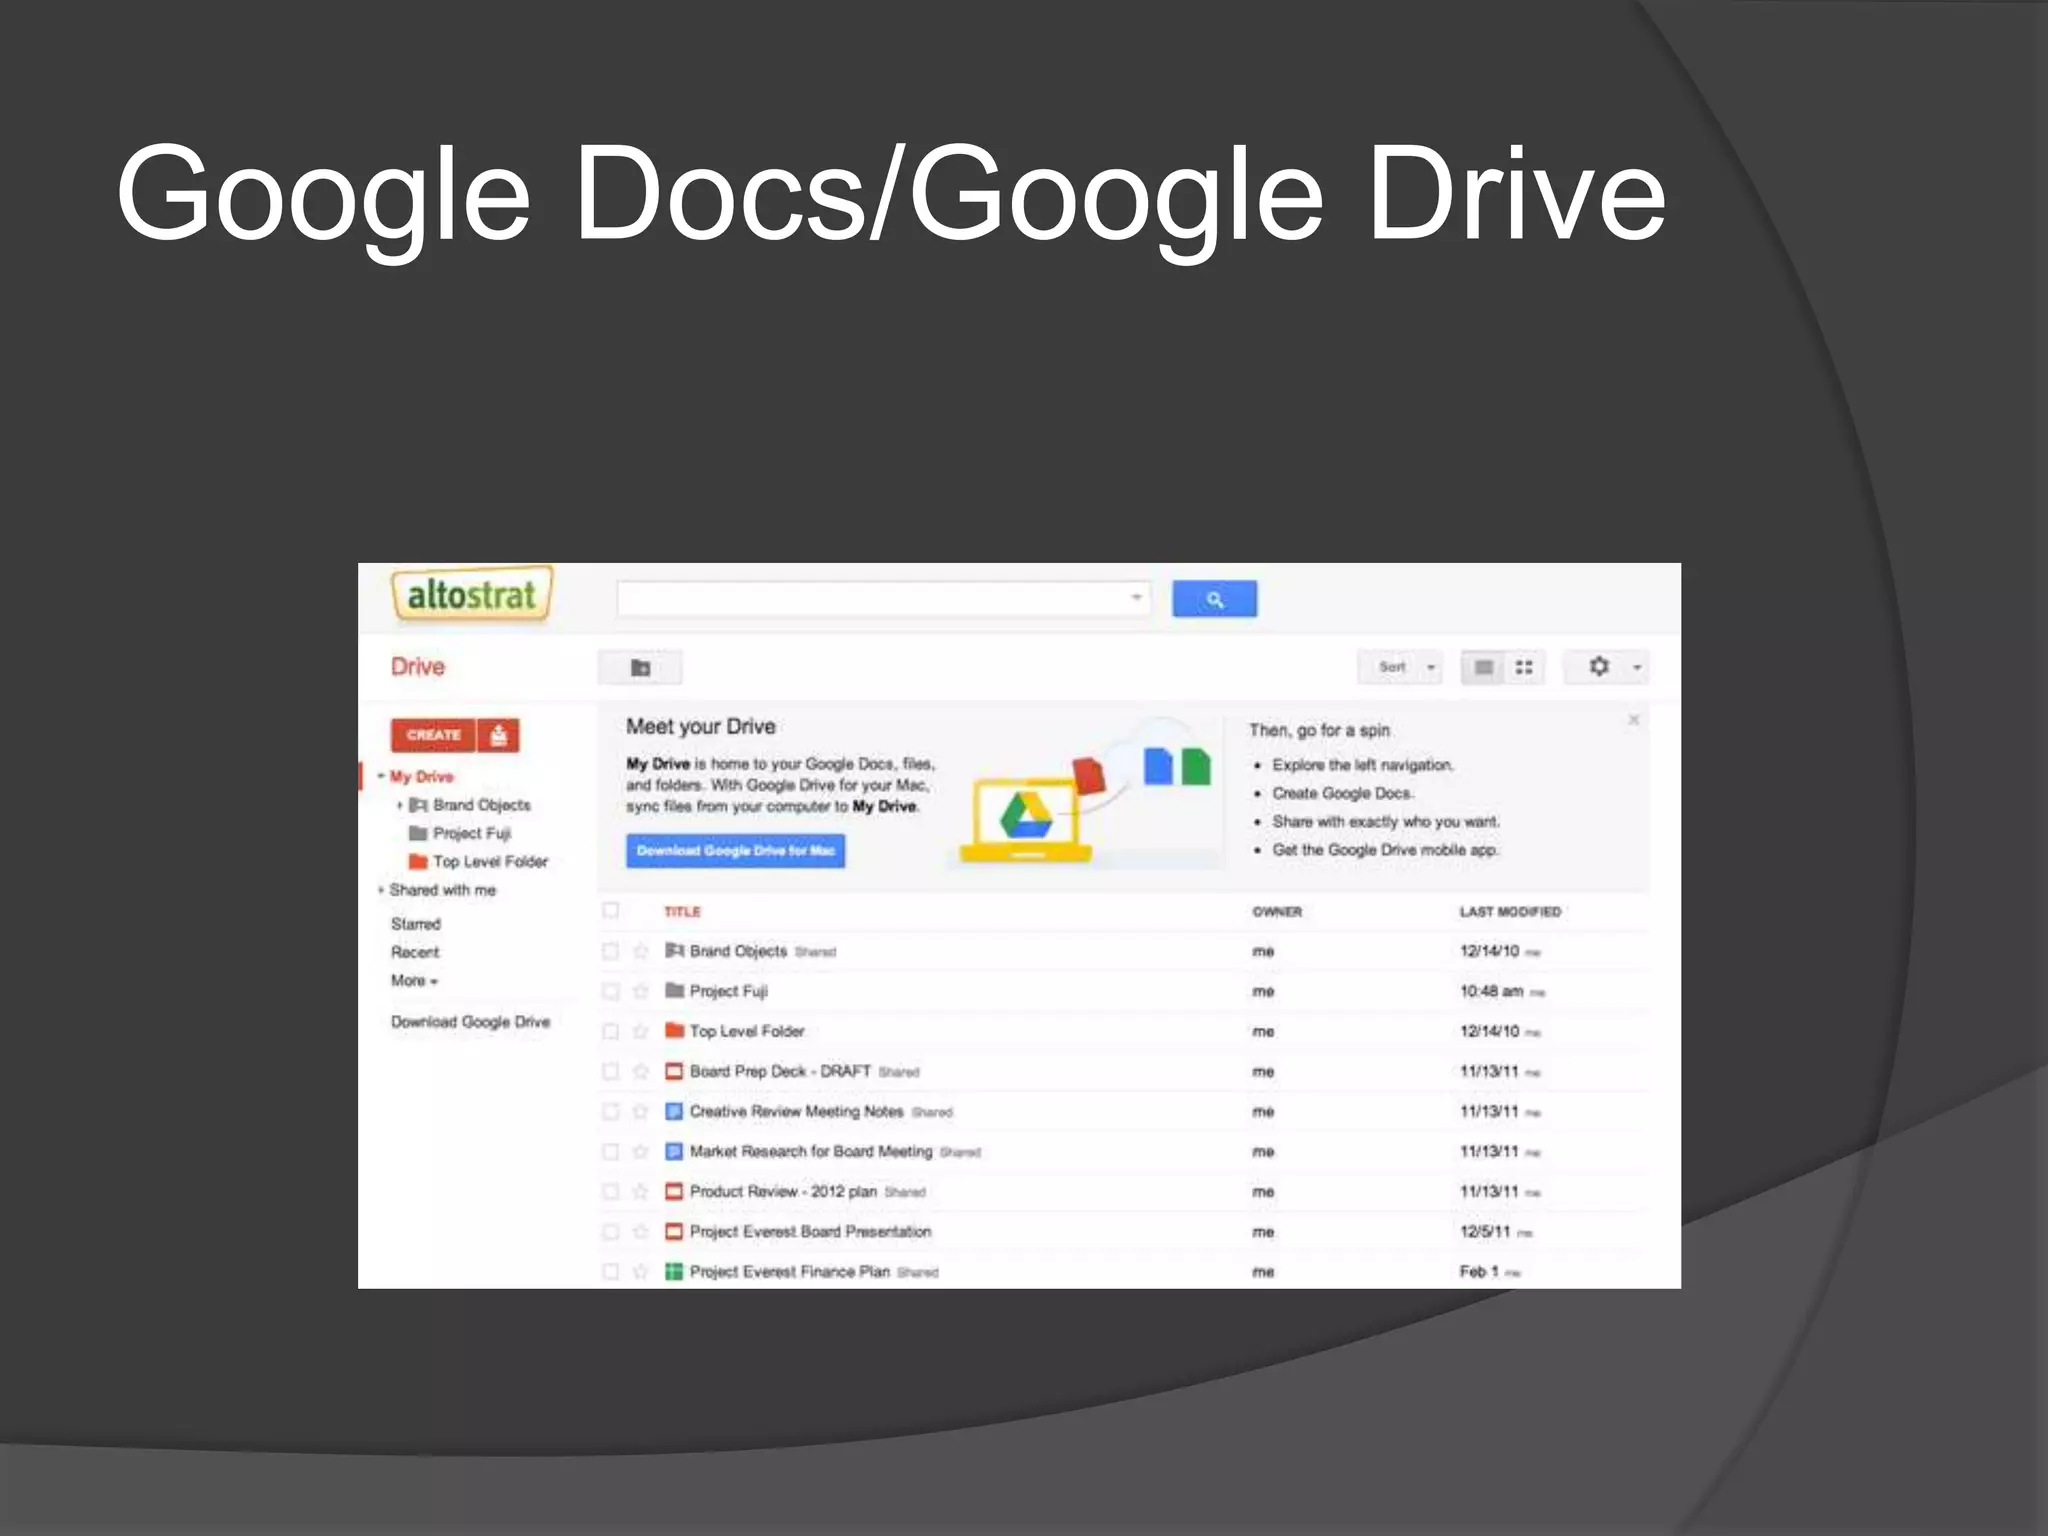Click the blue search button
Screen dimensions: 2048x1536
pos(1214,599)
